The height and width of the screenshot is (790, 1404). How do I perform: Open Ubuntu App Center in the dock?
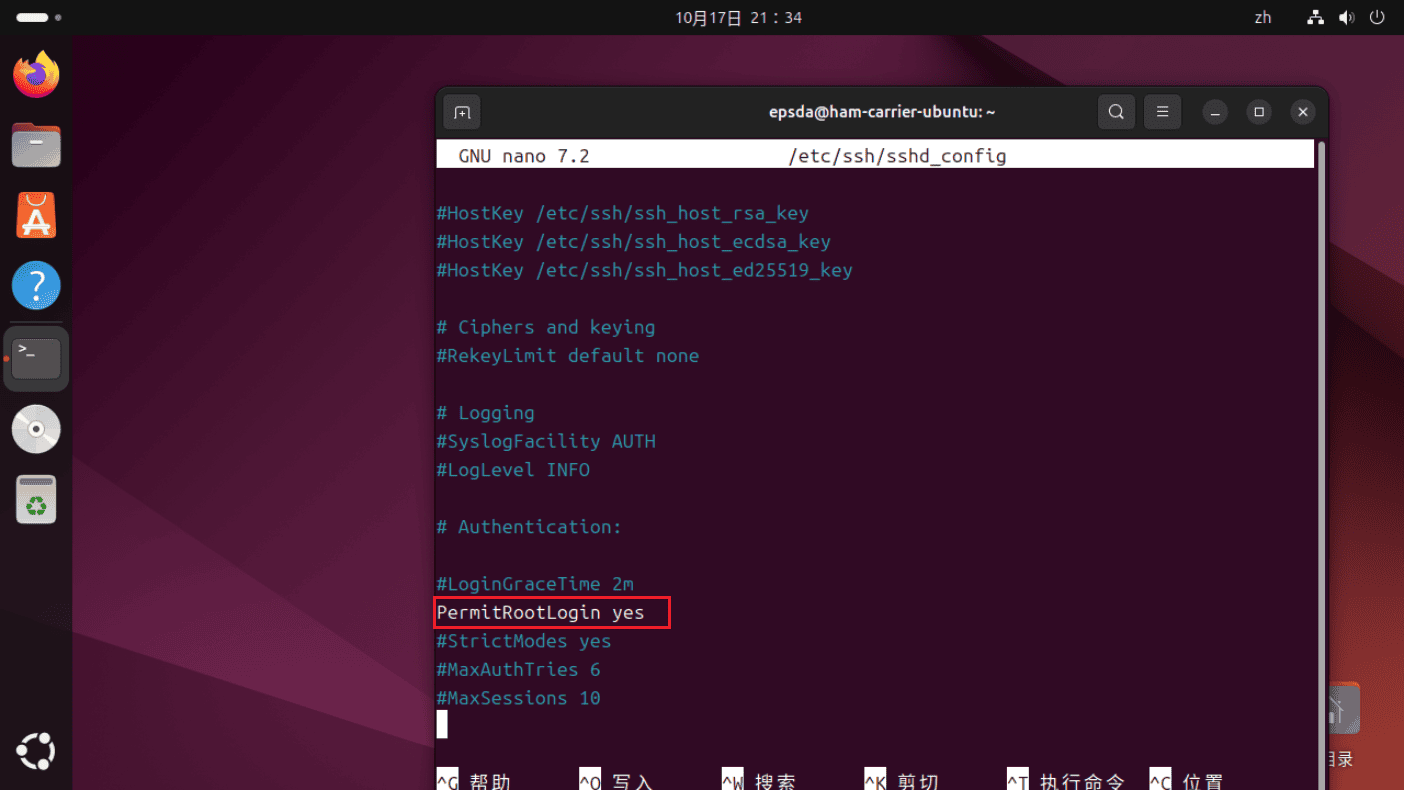pyautogui.click(x=36, y=215)
